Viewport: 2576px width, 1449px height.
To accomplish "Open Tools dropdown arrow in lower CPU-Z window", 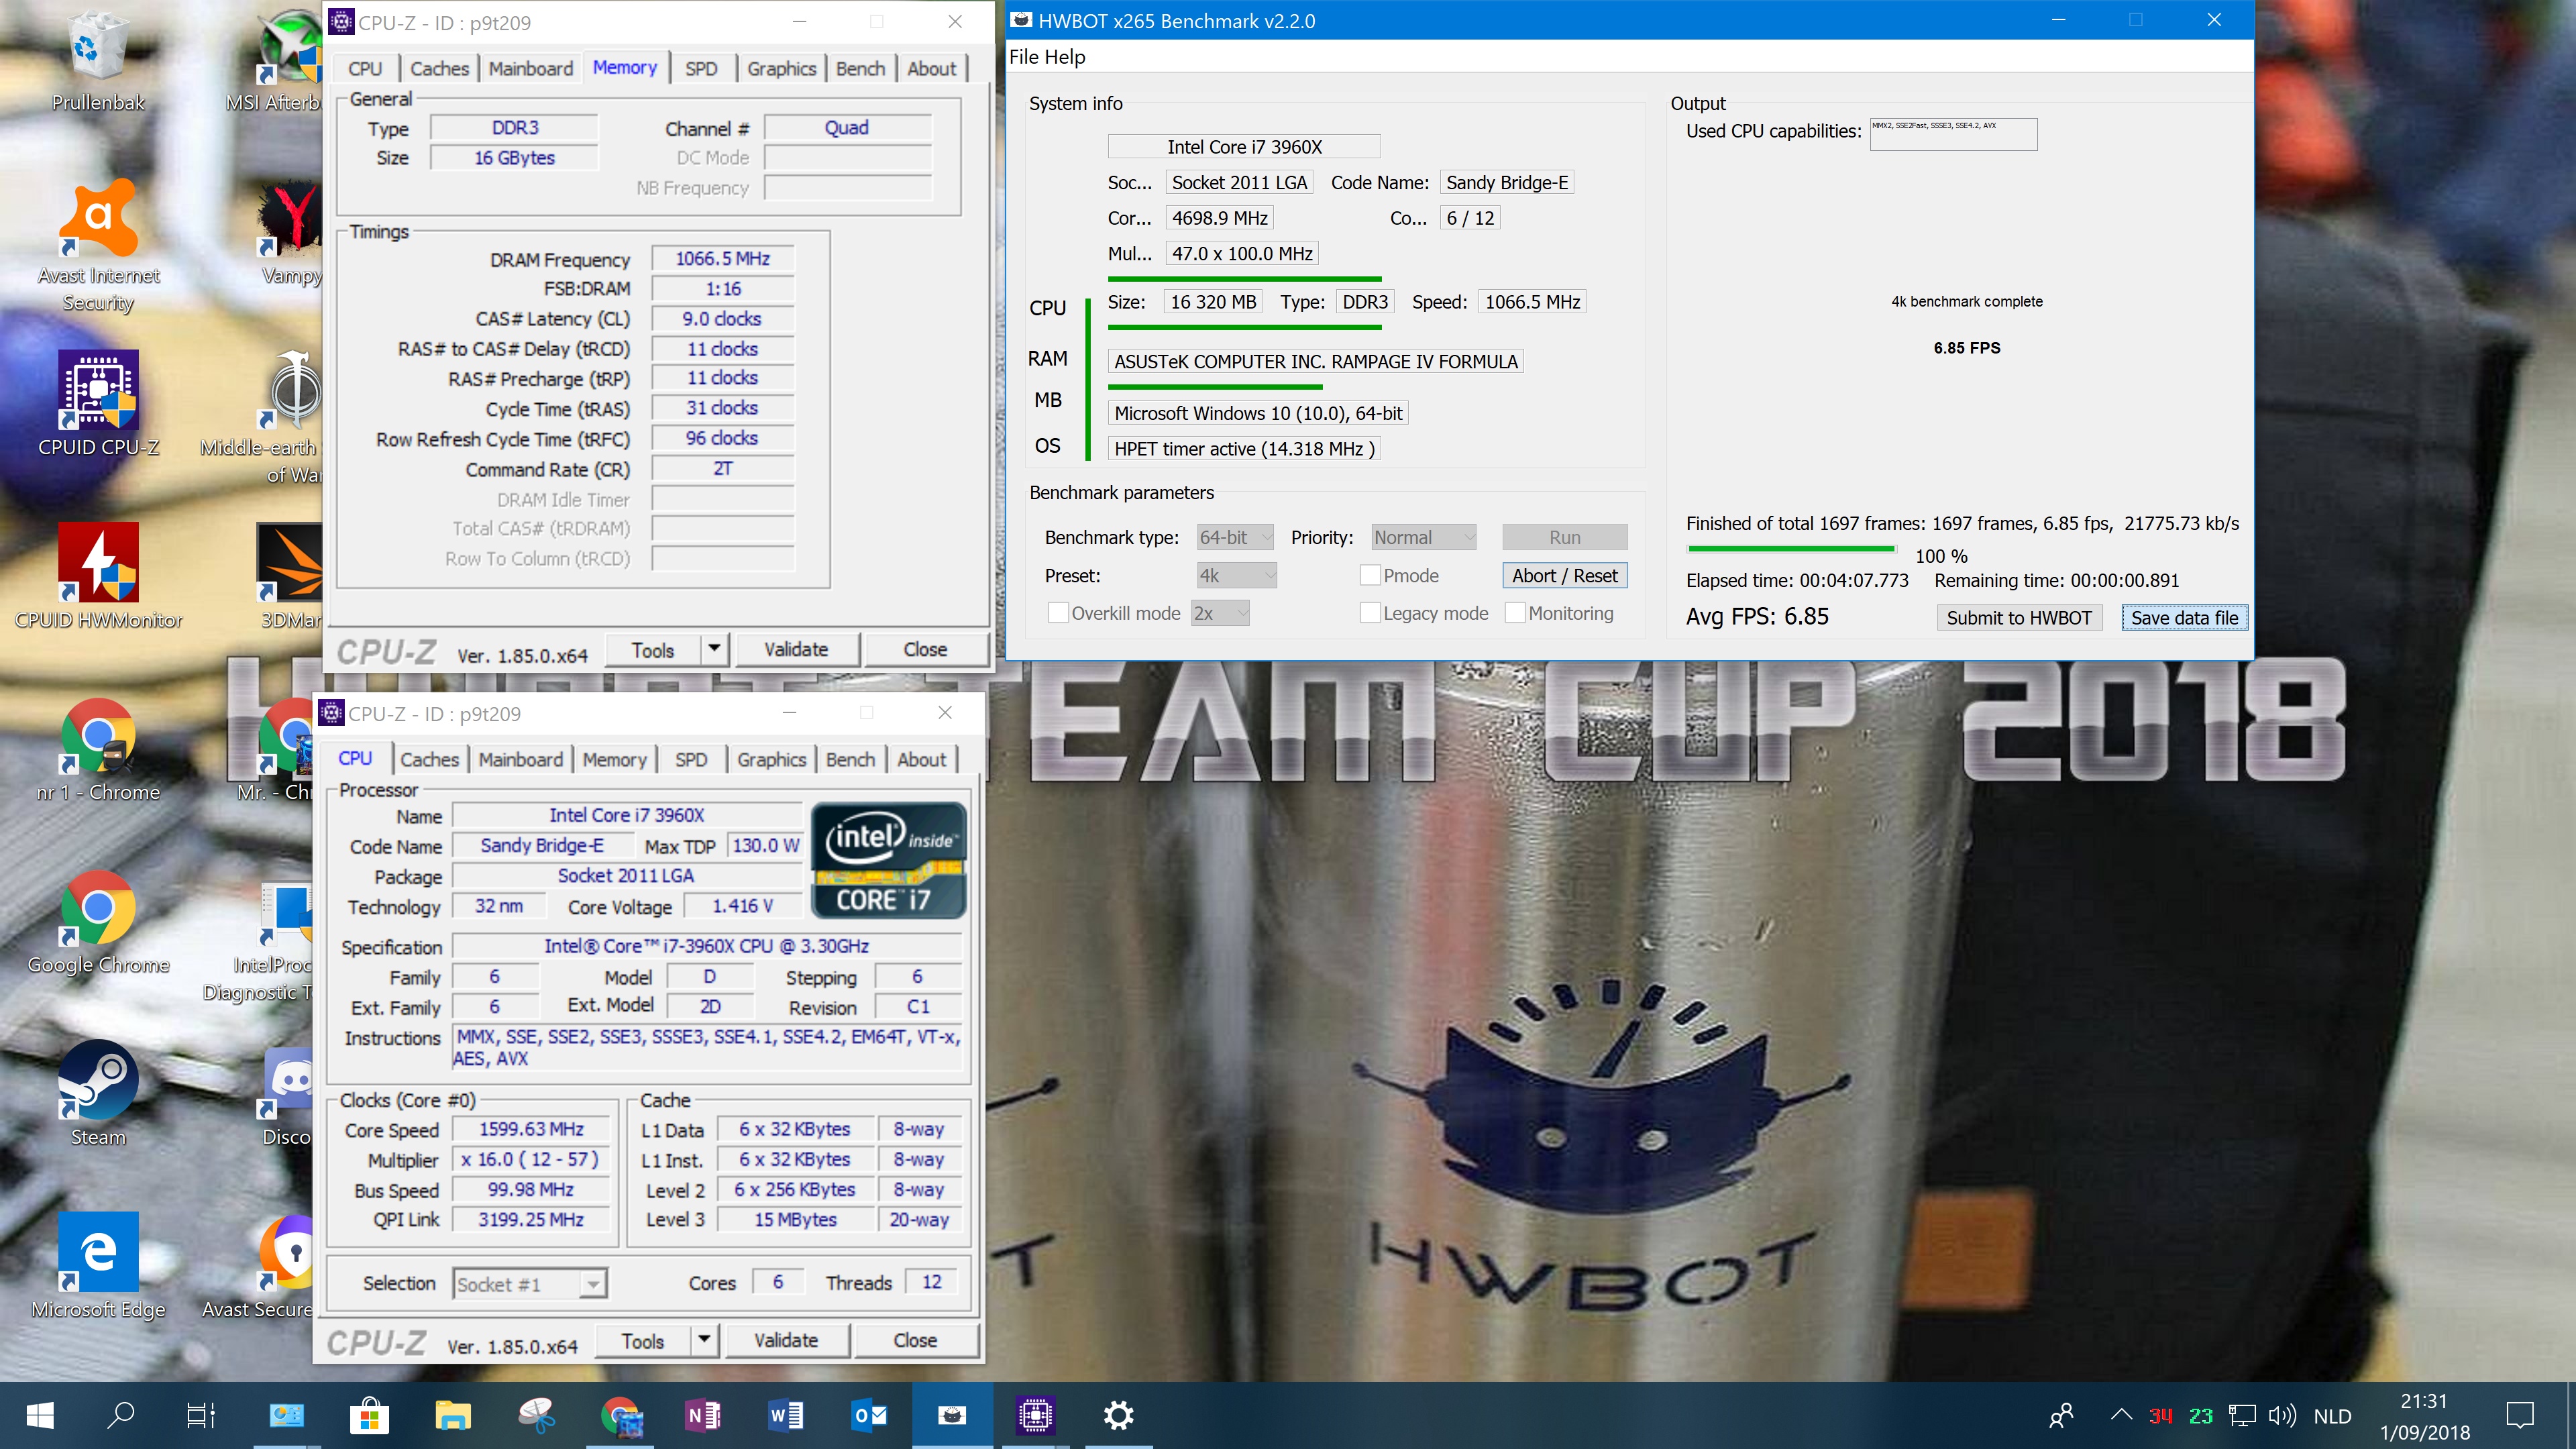I will pos(704,1340).
